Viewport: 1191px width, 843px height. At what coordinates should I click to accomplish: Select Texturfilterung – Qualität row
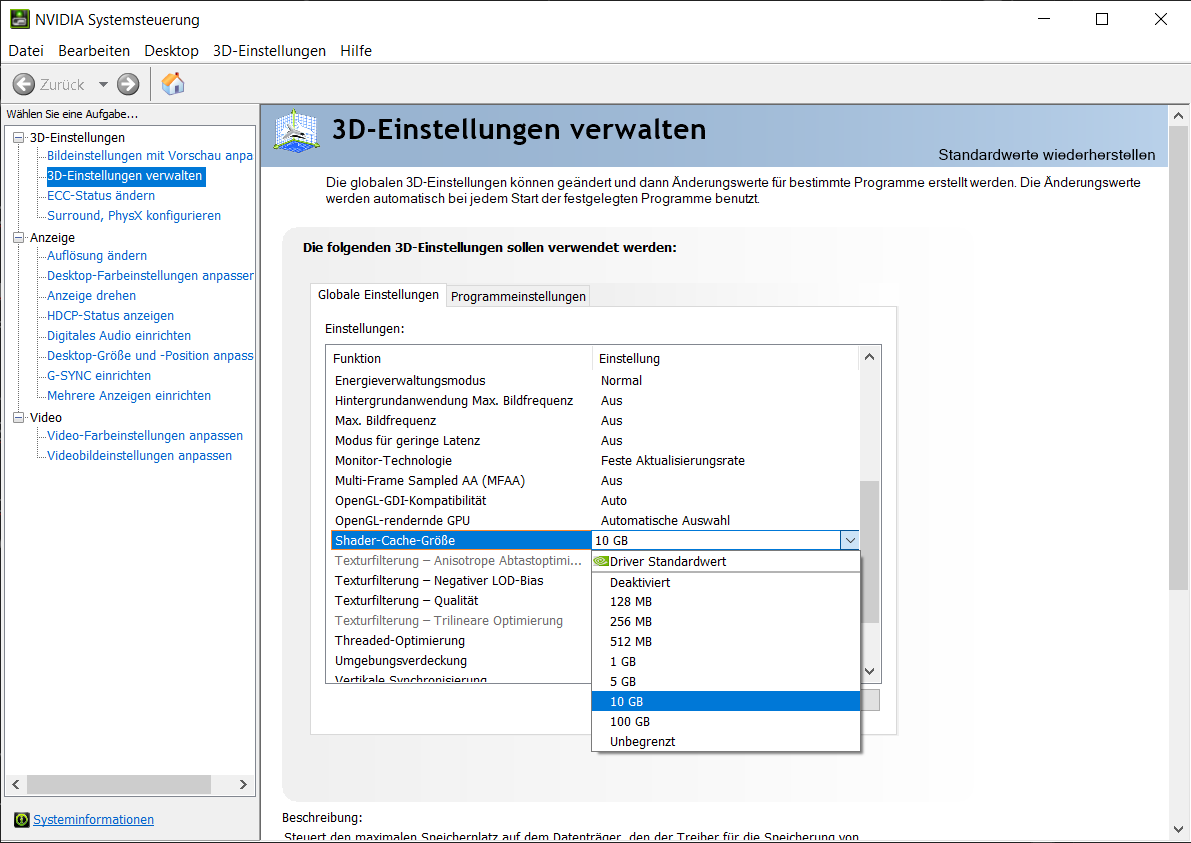(461, 601)
